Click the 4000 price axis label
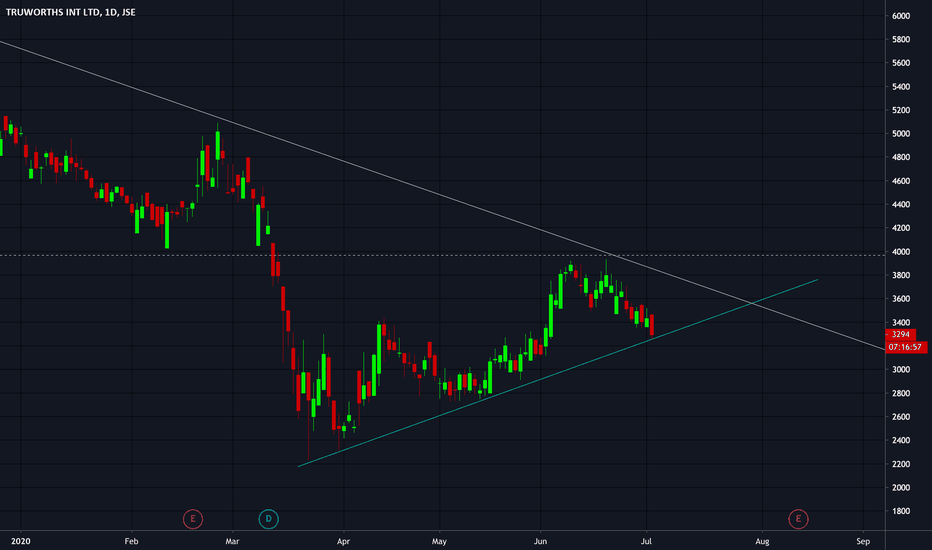Viewport: 932px width, 550px height. pos(900,252)
